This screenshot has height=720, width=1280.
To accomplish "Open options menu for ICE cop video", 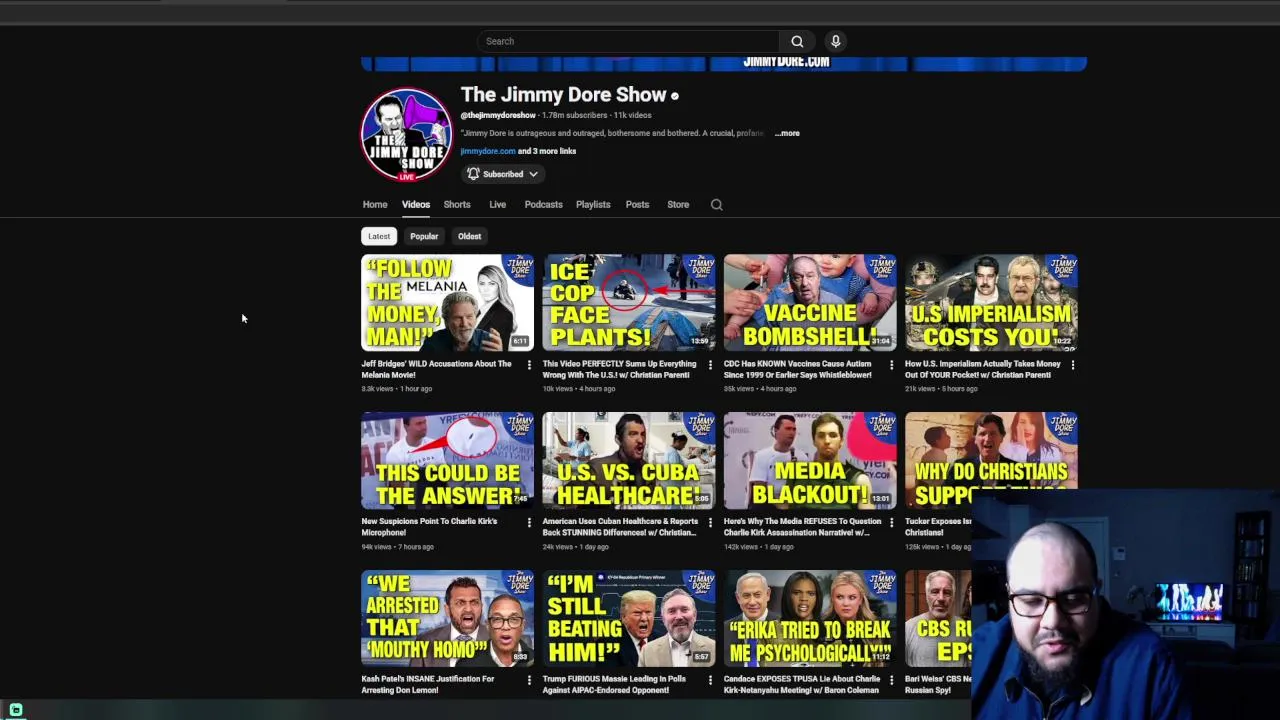I will [x=710, y=365].
